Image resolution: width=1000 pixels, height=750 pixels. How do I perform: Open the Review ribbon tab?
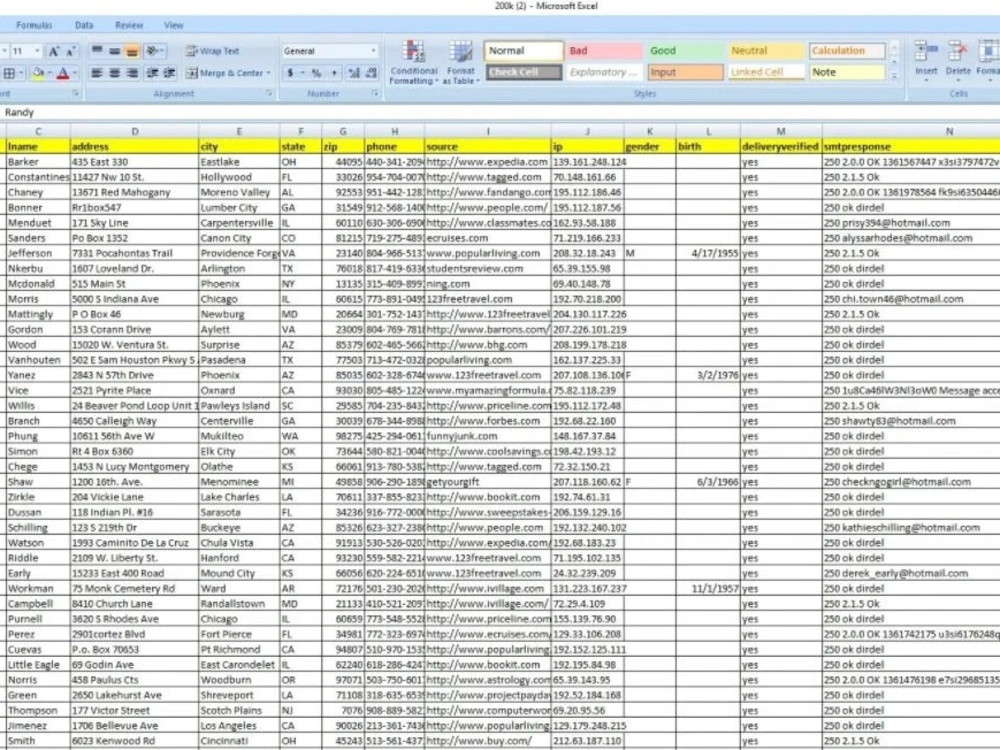tap(129, 26)
